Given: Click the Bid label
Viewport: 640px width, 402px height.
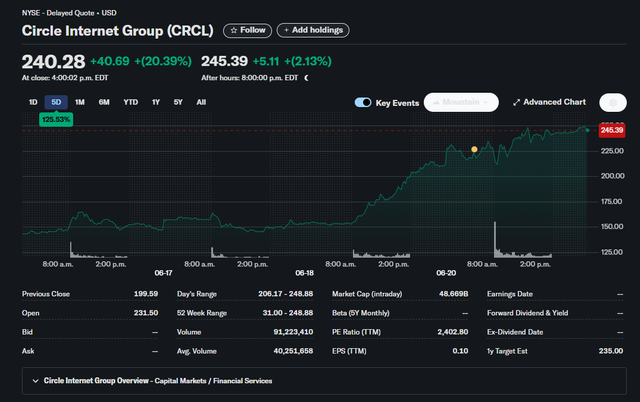Looking at the screenshot, I should coord(27,332).
